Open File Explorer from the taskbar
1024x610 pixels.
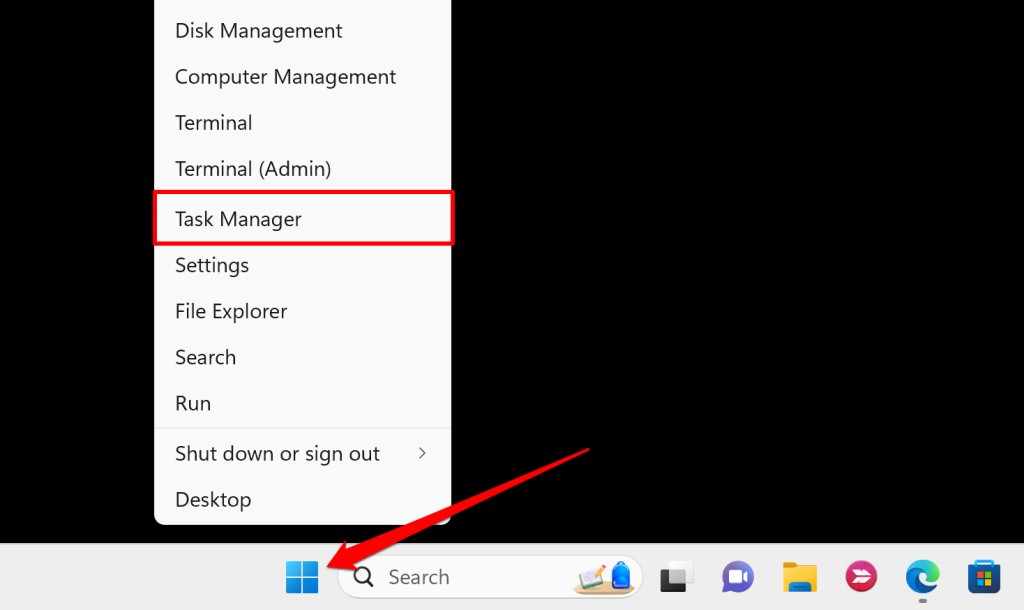(x=799, y=577)
